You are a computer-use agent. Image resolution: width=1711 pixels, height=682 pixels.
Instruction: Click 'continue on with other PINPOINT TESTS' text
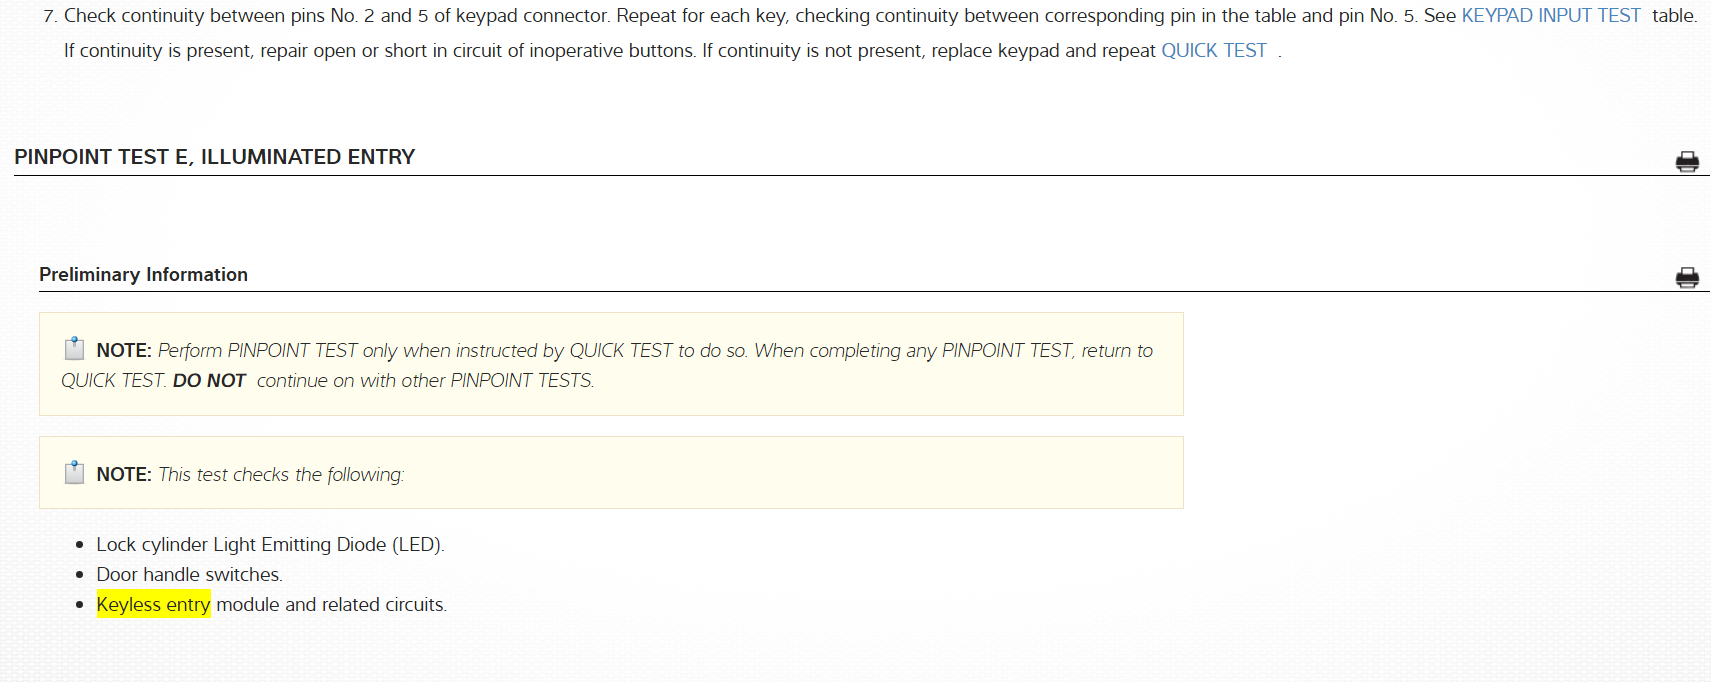click(425, 381)
